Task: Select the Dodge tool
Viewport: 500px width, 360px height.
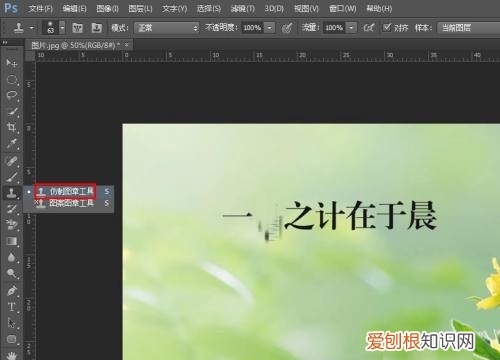Action: click(12, 273)
